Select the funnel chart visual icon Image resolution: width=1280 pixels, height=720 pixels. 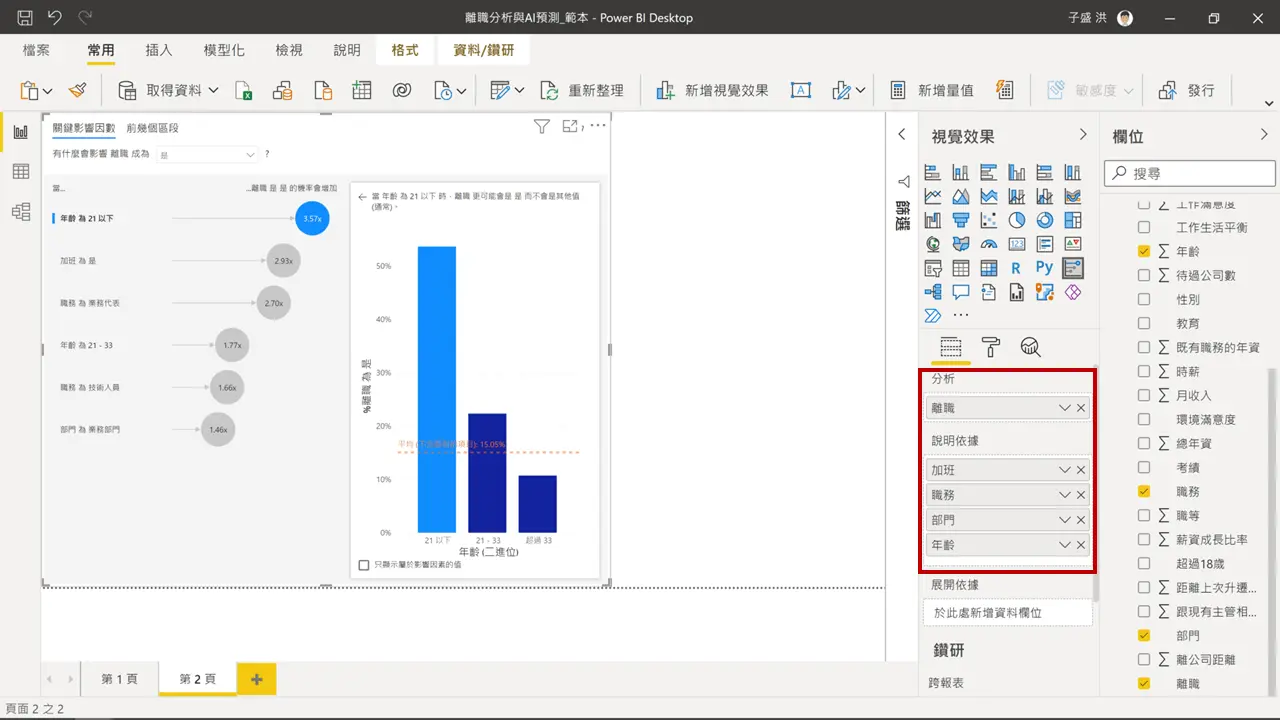pos(961,220)
